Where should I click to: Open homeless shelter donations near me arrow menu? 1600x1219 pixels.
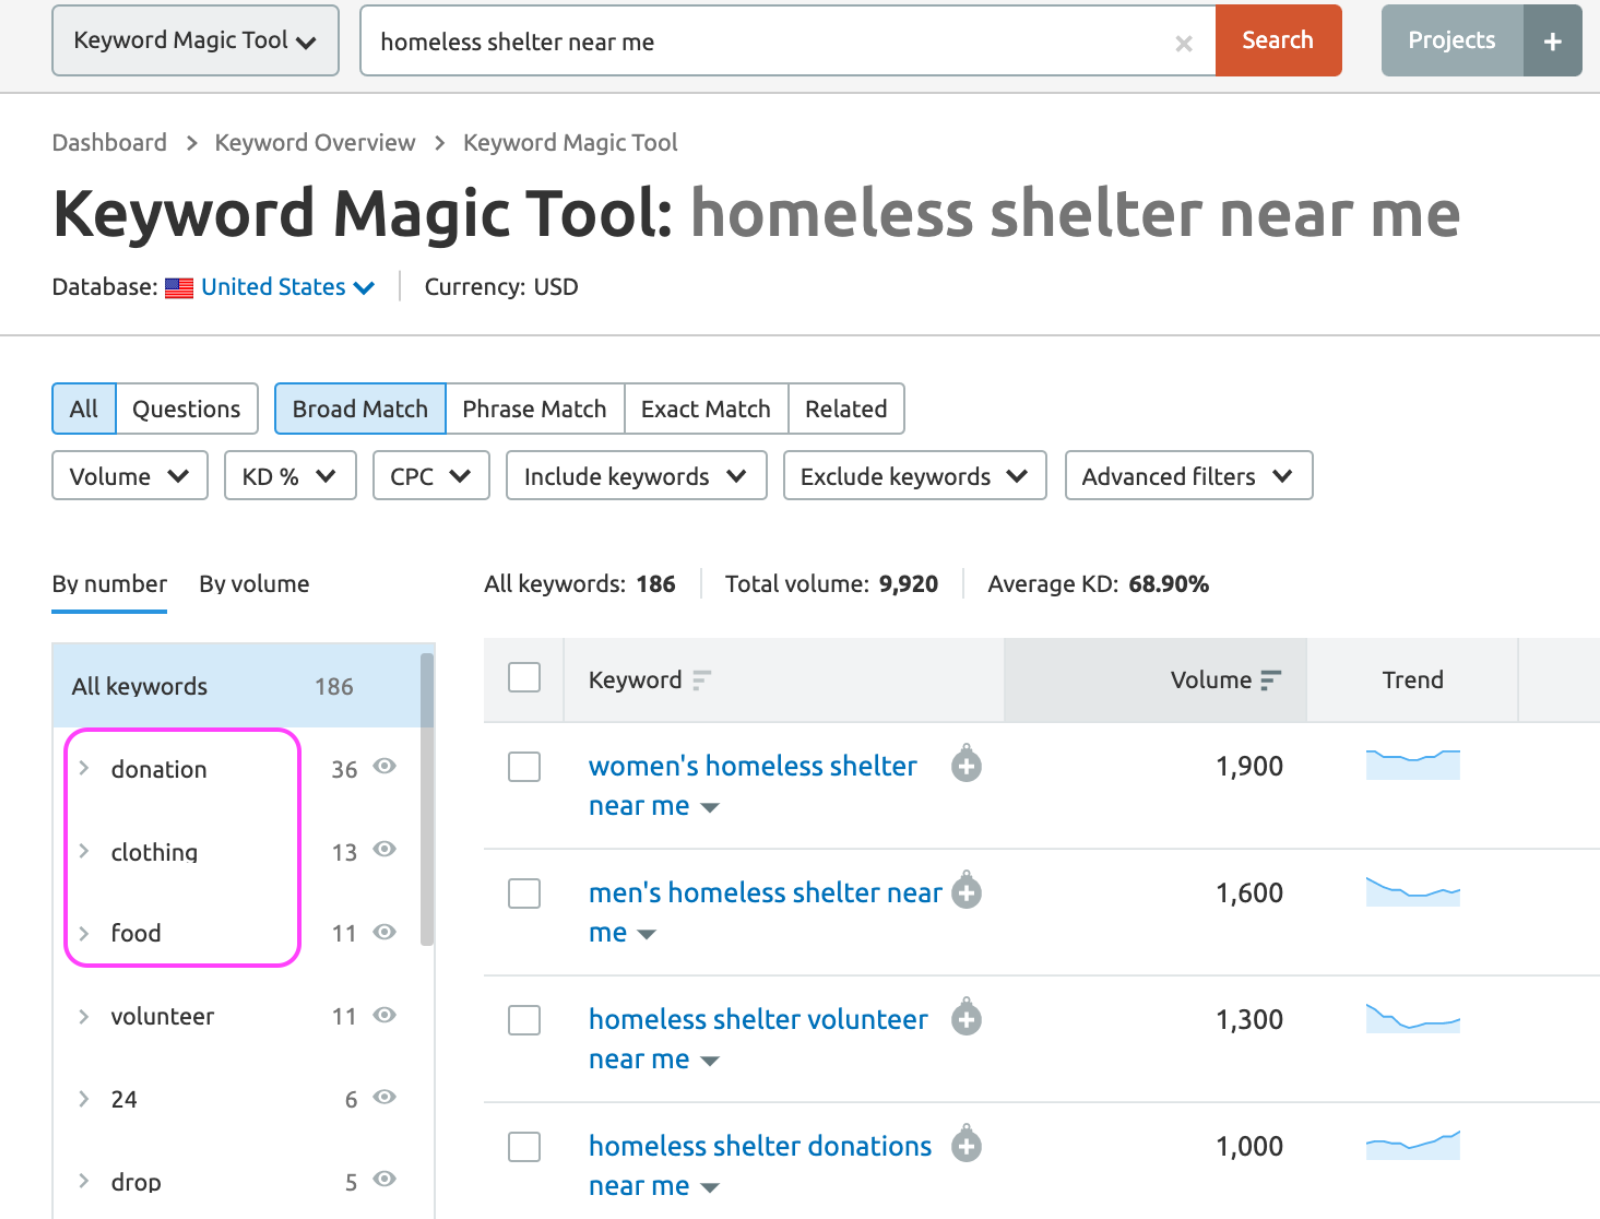click(710, 1188)
